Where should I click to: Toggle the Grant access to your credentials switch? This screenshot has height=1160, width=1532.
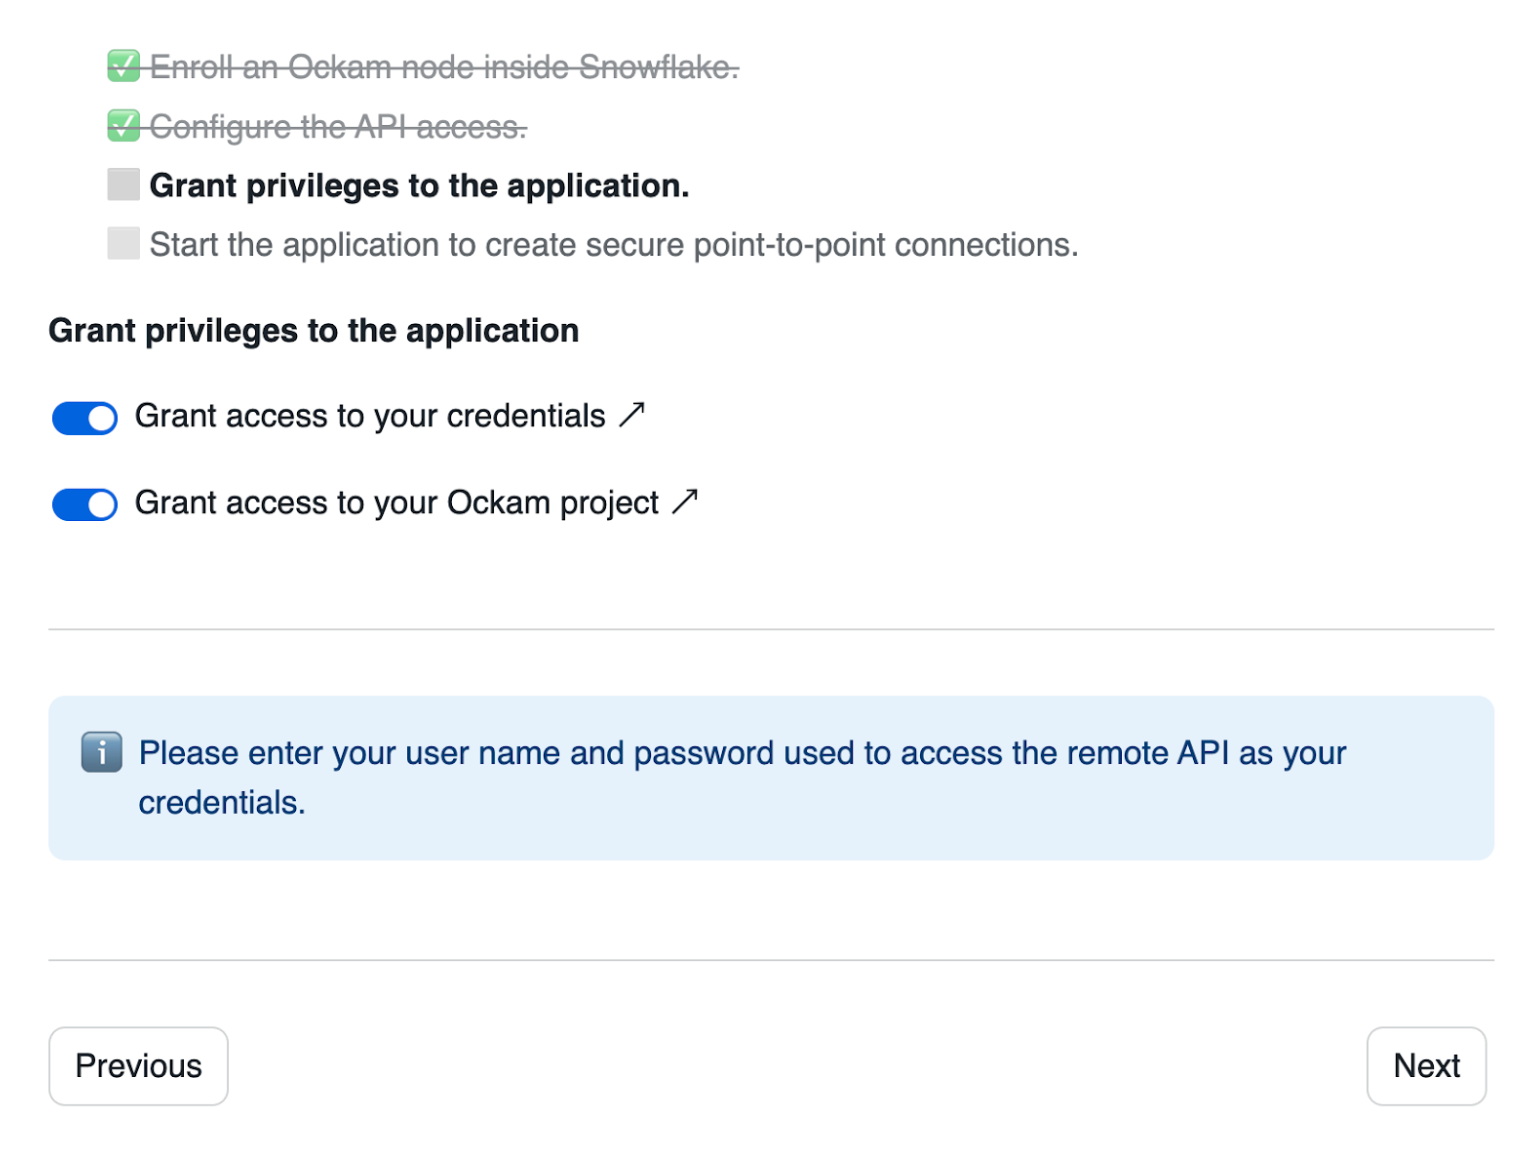[x=85, y=418]
